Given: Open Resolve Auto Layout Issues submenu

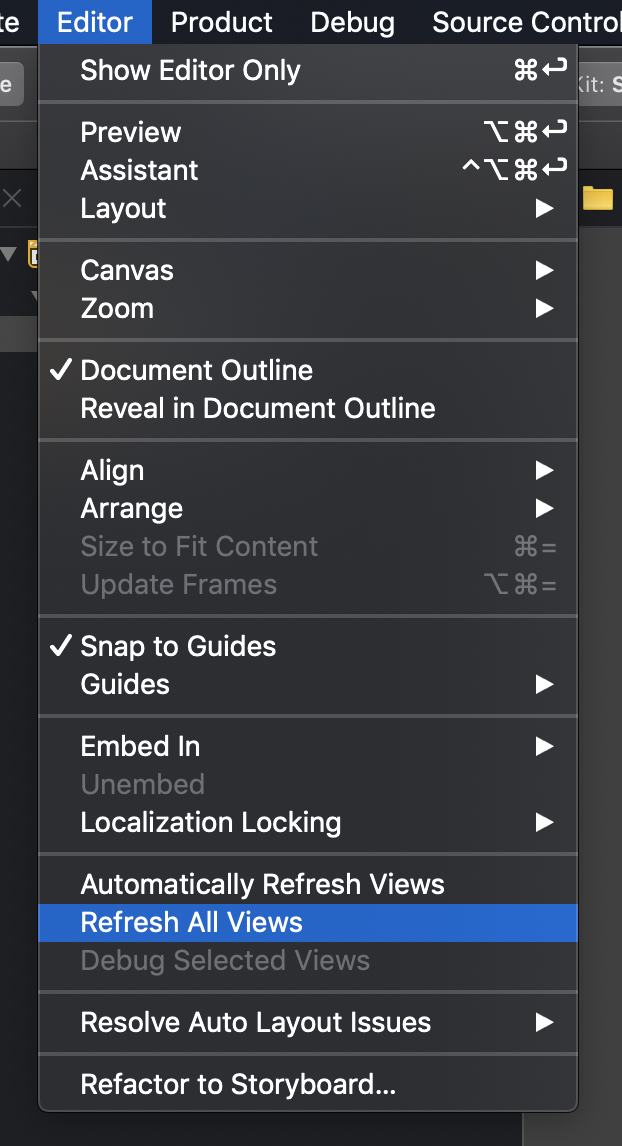Looking at the screenshot, I should tap(308, 1022).
